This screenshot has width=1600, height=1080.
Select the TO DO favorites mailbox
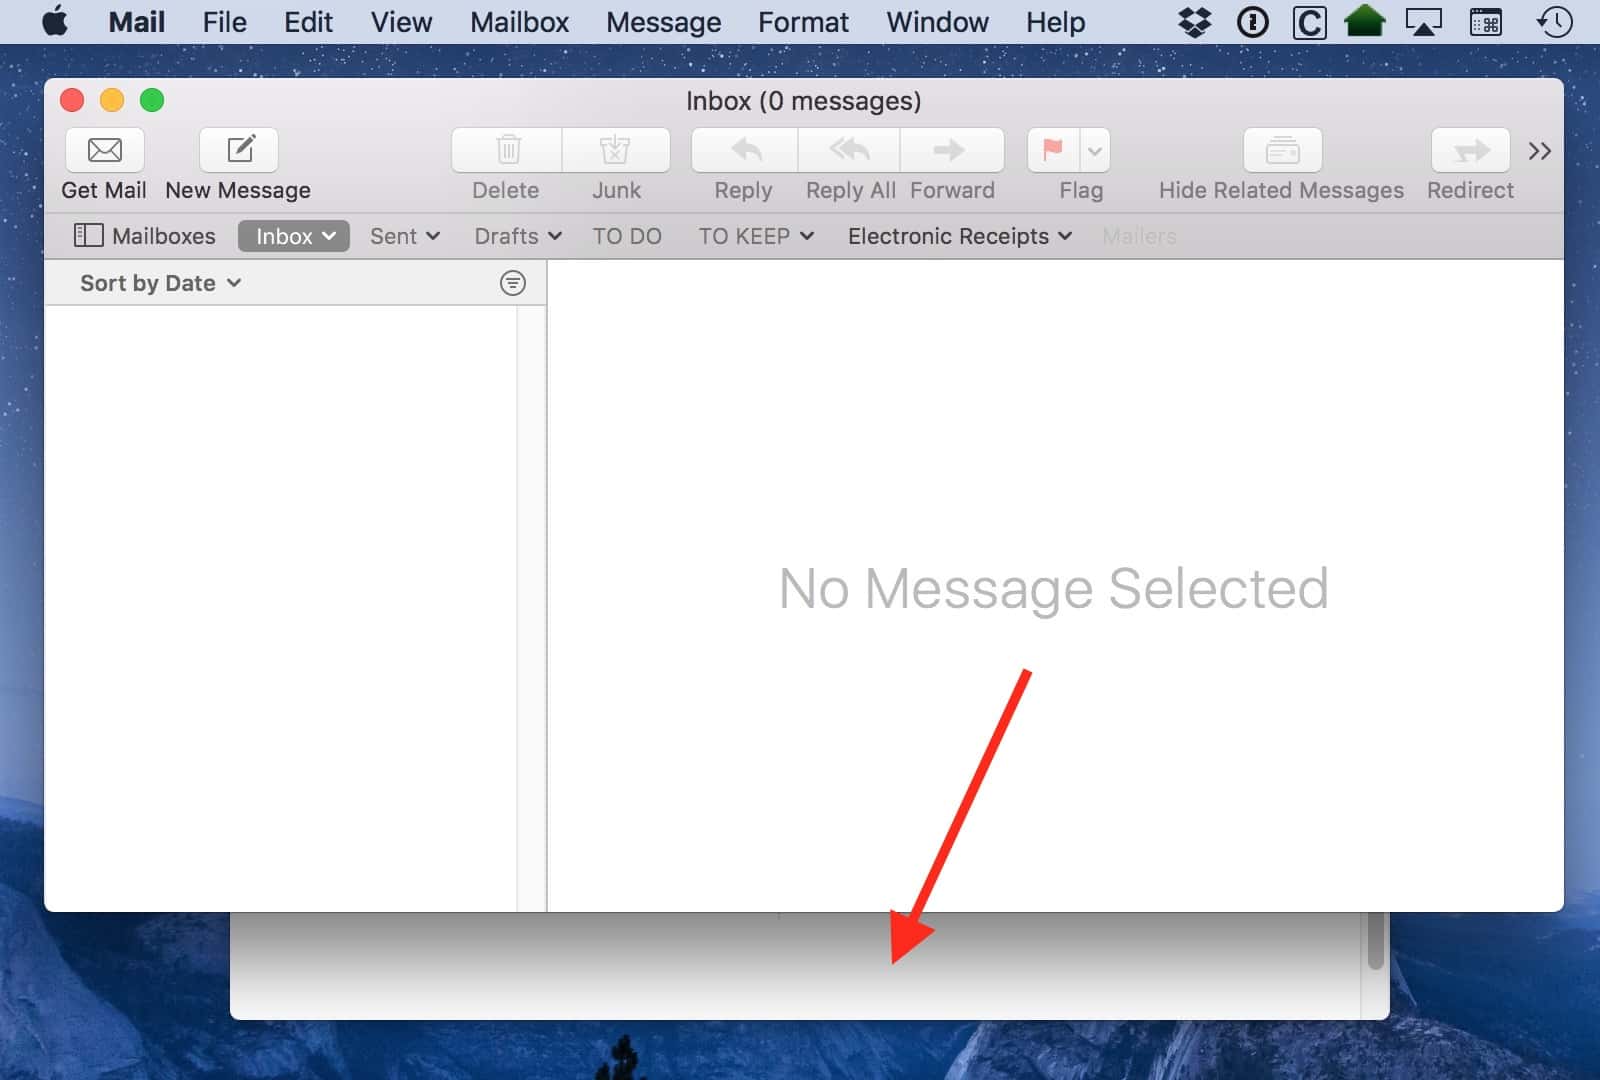point(627,236)
